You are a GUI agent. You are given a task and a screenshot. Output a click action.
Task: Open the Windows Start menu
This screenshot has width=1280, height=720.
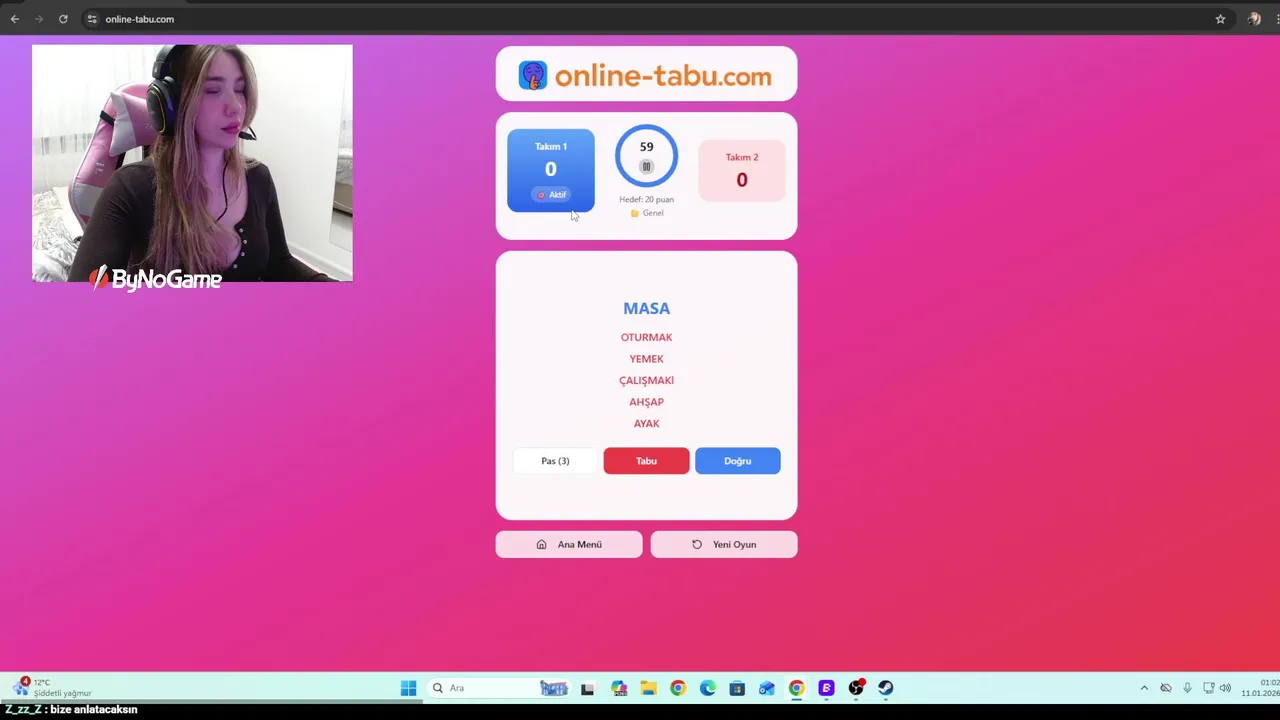408,688
